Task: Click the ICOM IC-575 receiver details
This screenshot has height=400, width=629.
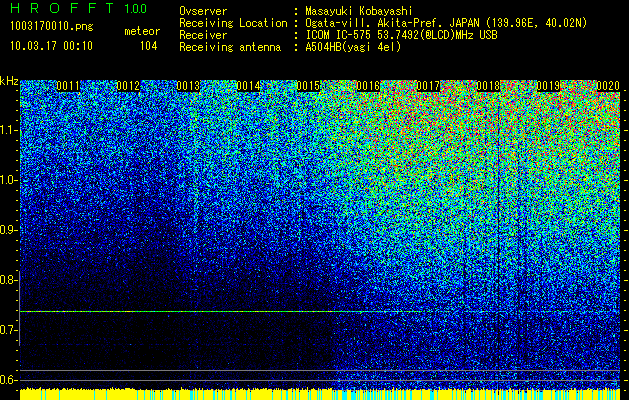Action: tap(401, 35)
